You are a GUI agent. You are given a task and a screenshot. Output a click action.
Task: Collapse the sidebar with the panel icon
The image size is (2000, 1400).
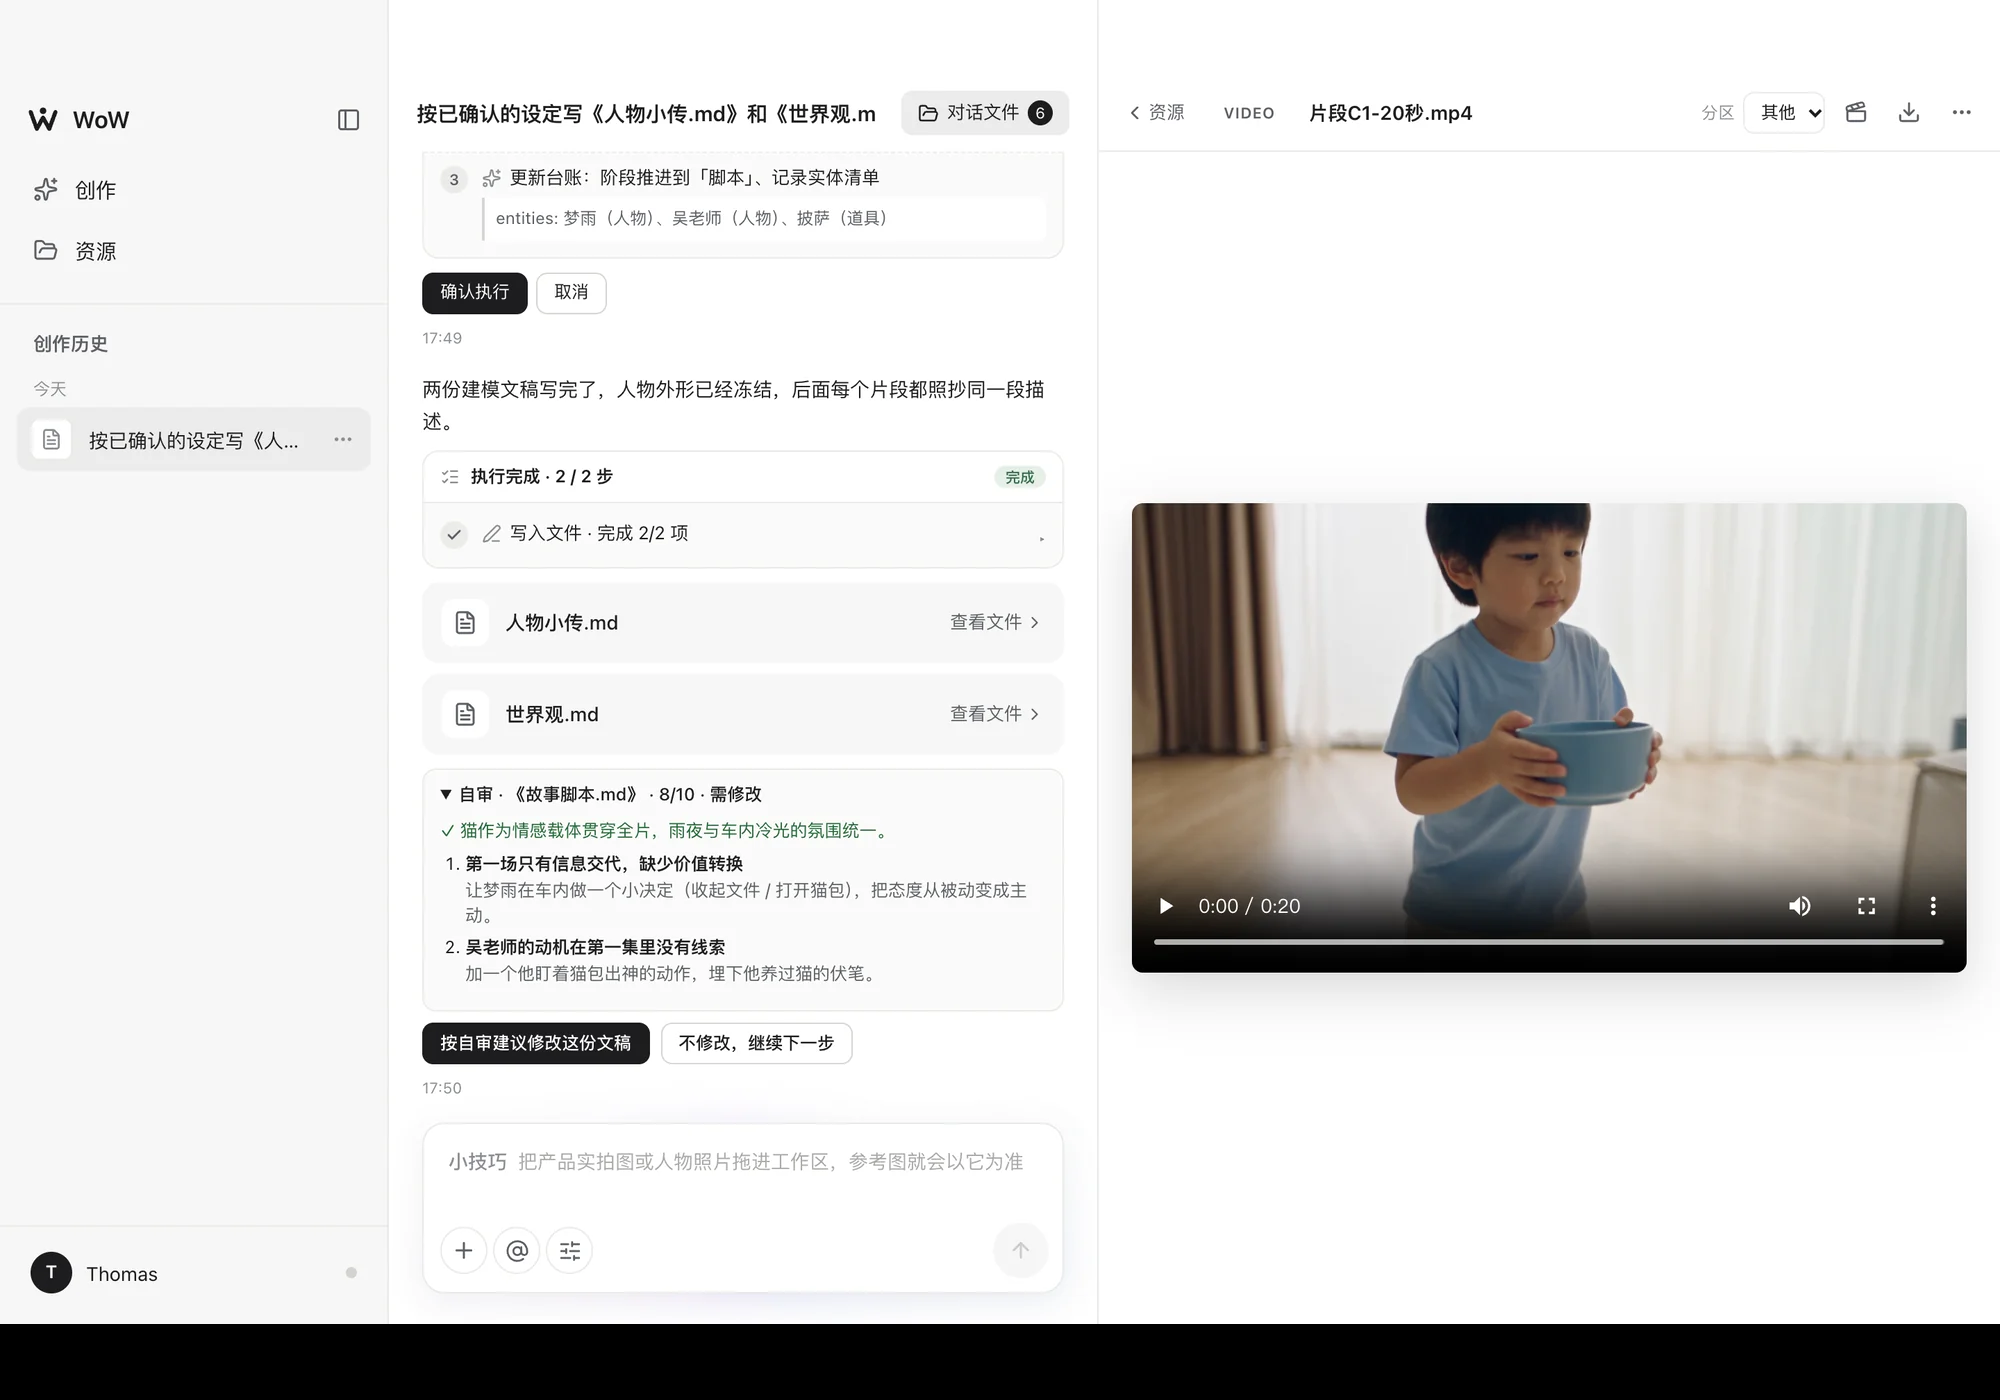[x=348, y=120]
